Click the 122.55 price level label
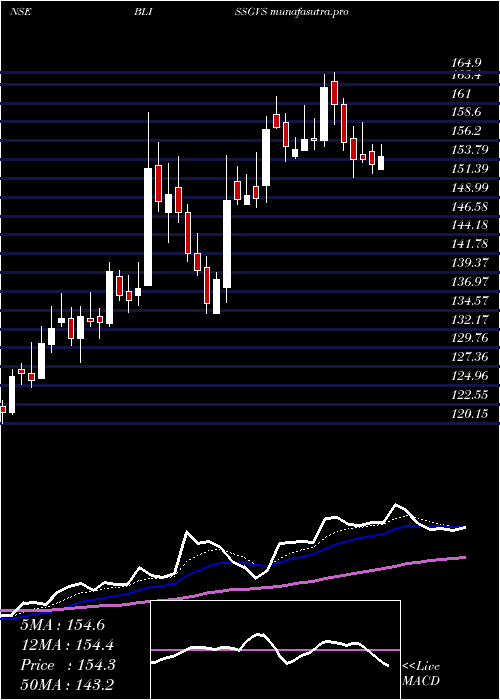 470,395
